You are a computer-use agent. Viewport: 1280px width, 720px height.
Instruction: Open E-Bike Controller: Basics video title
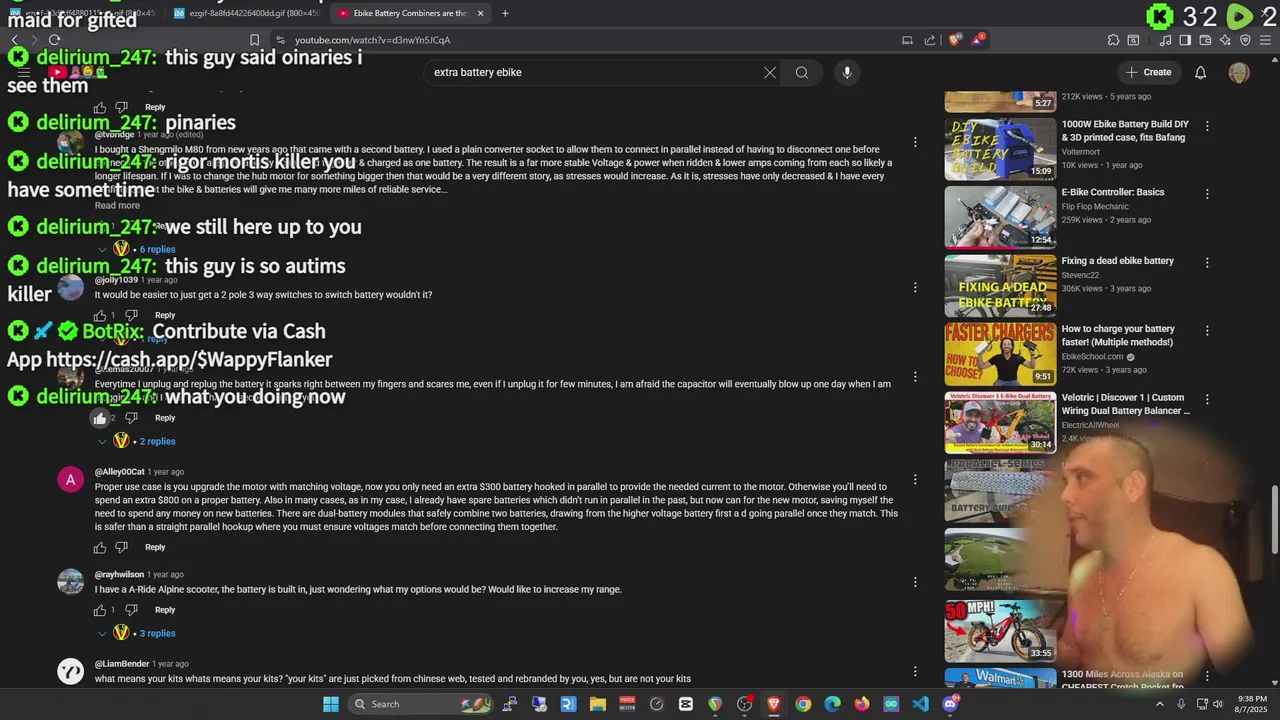point(1113,192)
